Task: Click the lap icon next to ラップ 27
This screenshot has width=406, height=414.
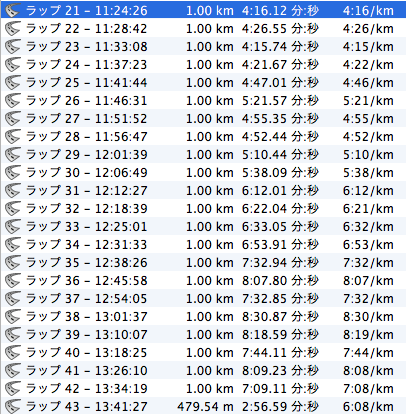Action: tap(13, 118)
